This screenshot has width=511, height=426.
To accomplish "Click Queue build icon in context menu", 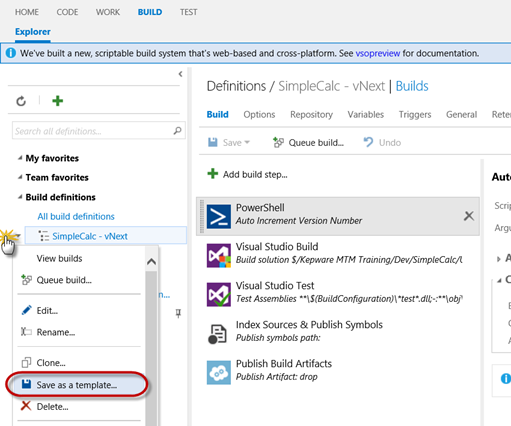I will tap(26, 280).
